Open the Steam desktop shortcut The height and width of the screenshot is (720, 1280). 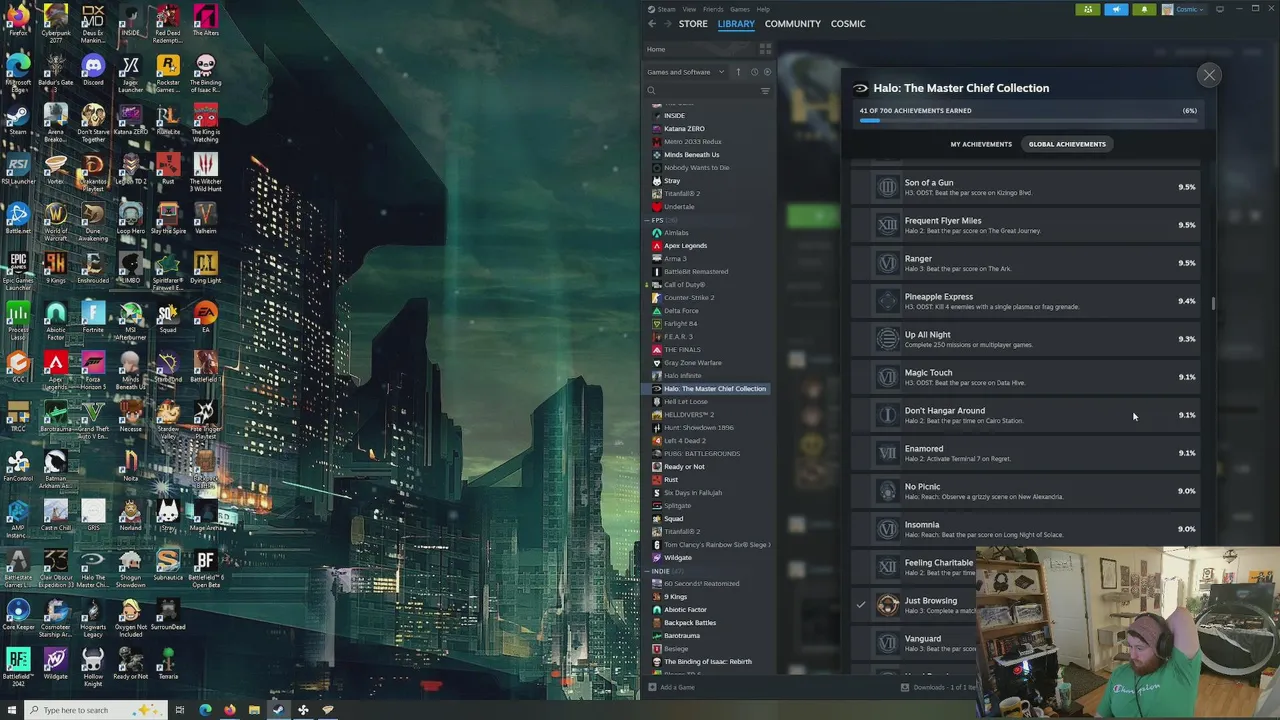click(18, 120)
